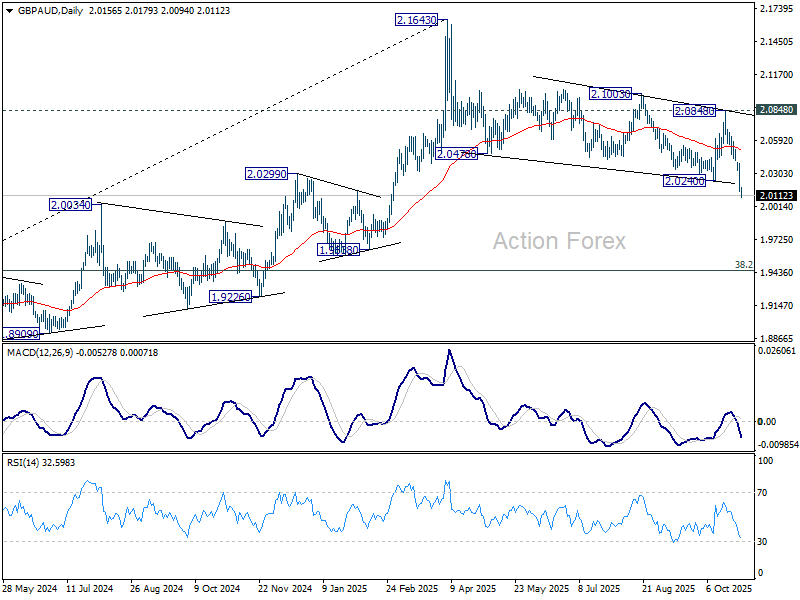Select the 2.04780 price label
The height and width of the screenshot is (600, 800).
[457, 154]
